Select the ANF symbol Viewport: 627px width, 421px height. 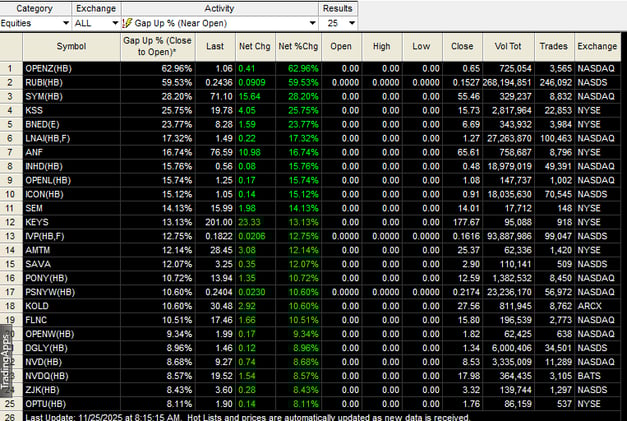(34, 152)
